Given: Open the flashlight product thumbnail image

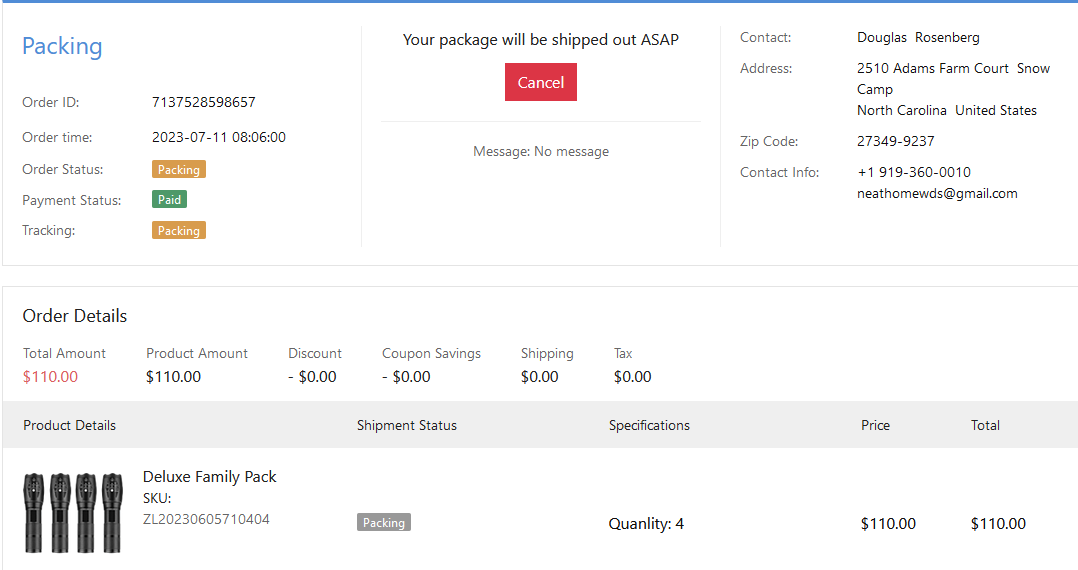Looking at the screenshot, I should coord(73,513).
